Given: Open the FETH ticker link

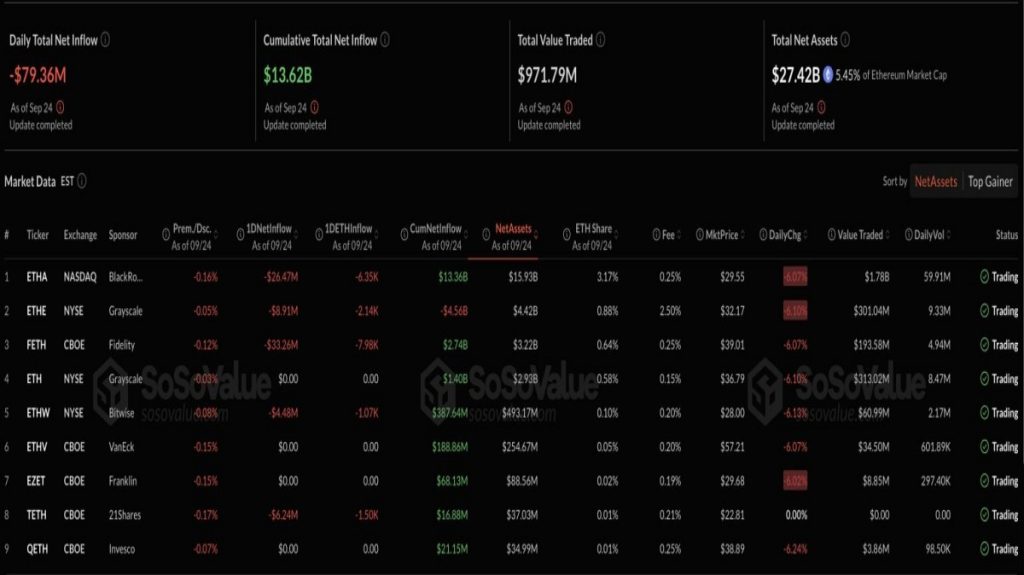Looking at the screenshot, I should pyautogui.click(x=37, y=345).
